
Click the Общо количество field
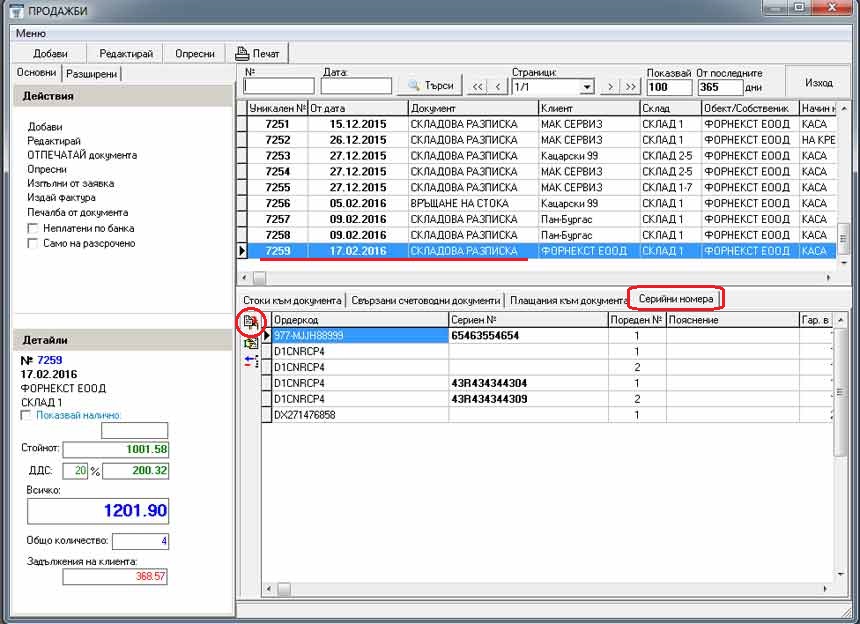(x=140, y=541)
